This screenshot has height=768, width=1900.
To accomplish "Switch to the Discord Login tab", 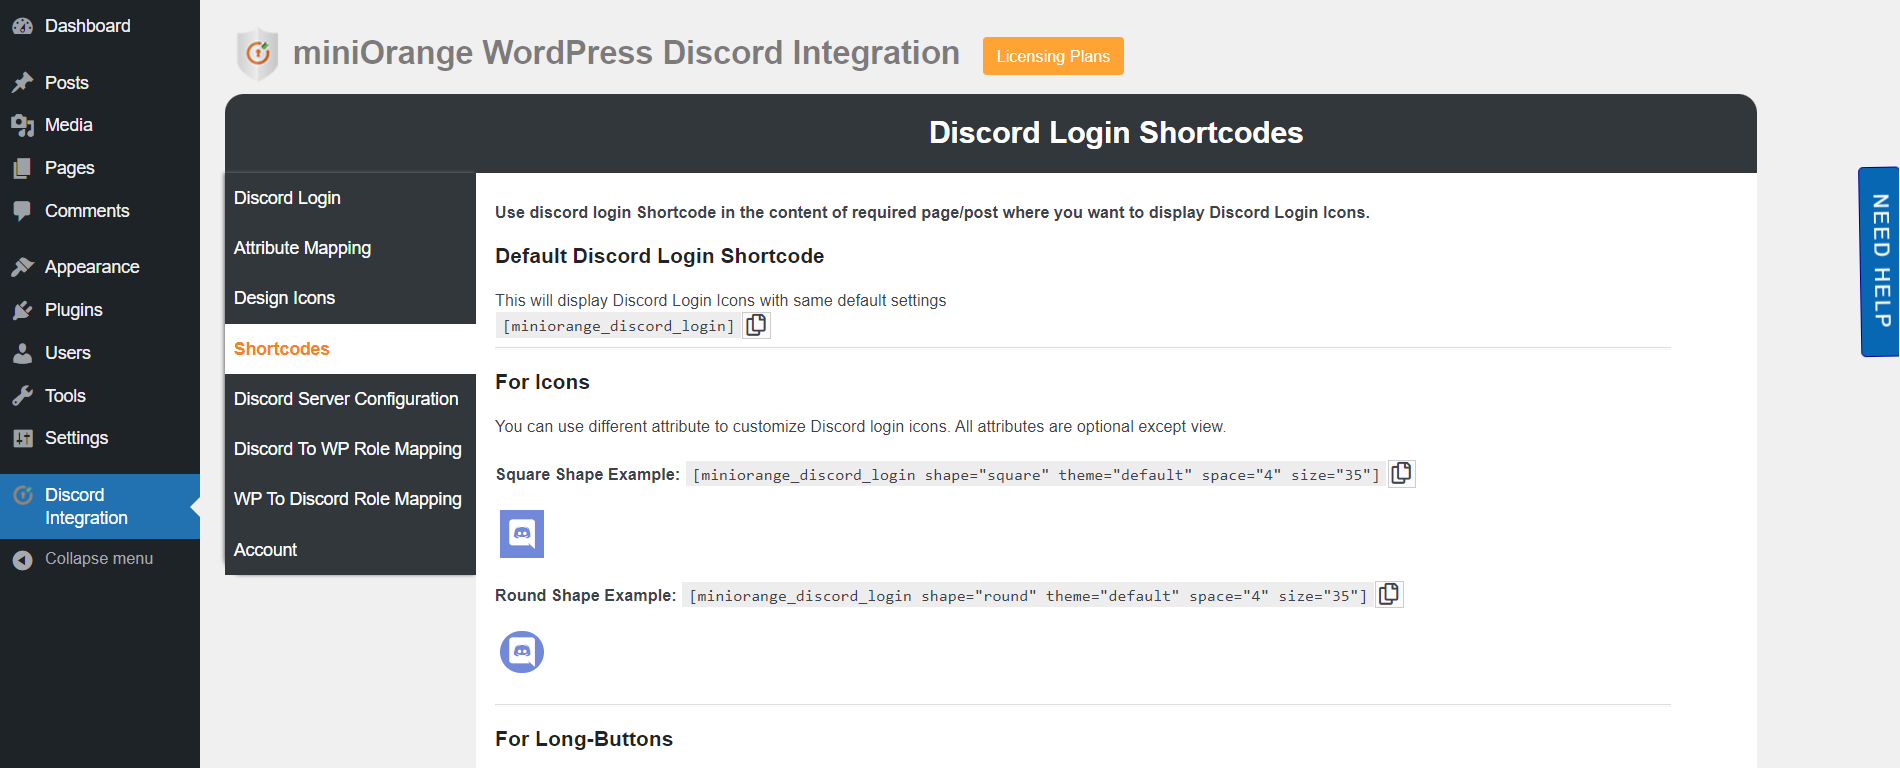I will click(x=350, y=198).
